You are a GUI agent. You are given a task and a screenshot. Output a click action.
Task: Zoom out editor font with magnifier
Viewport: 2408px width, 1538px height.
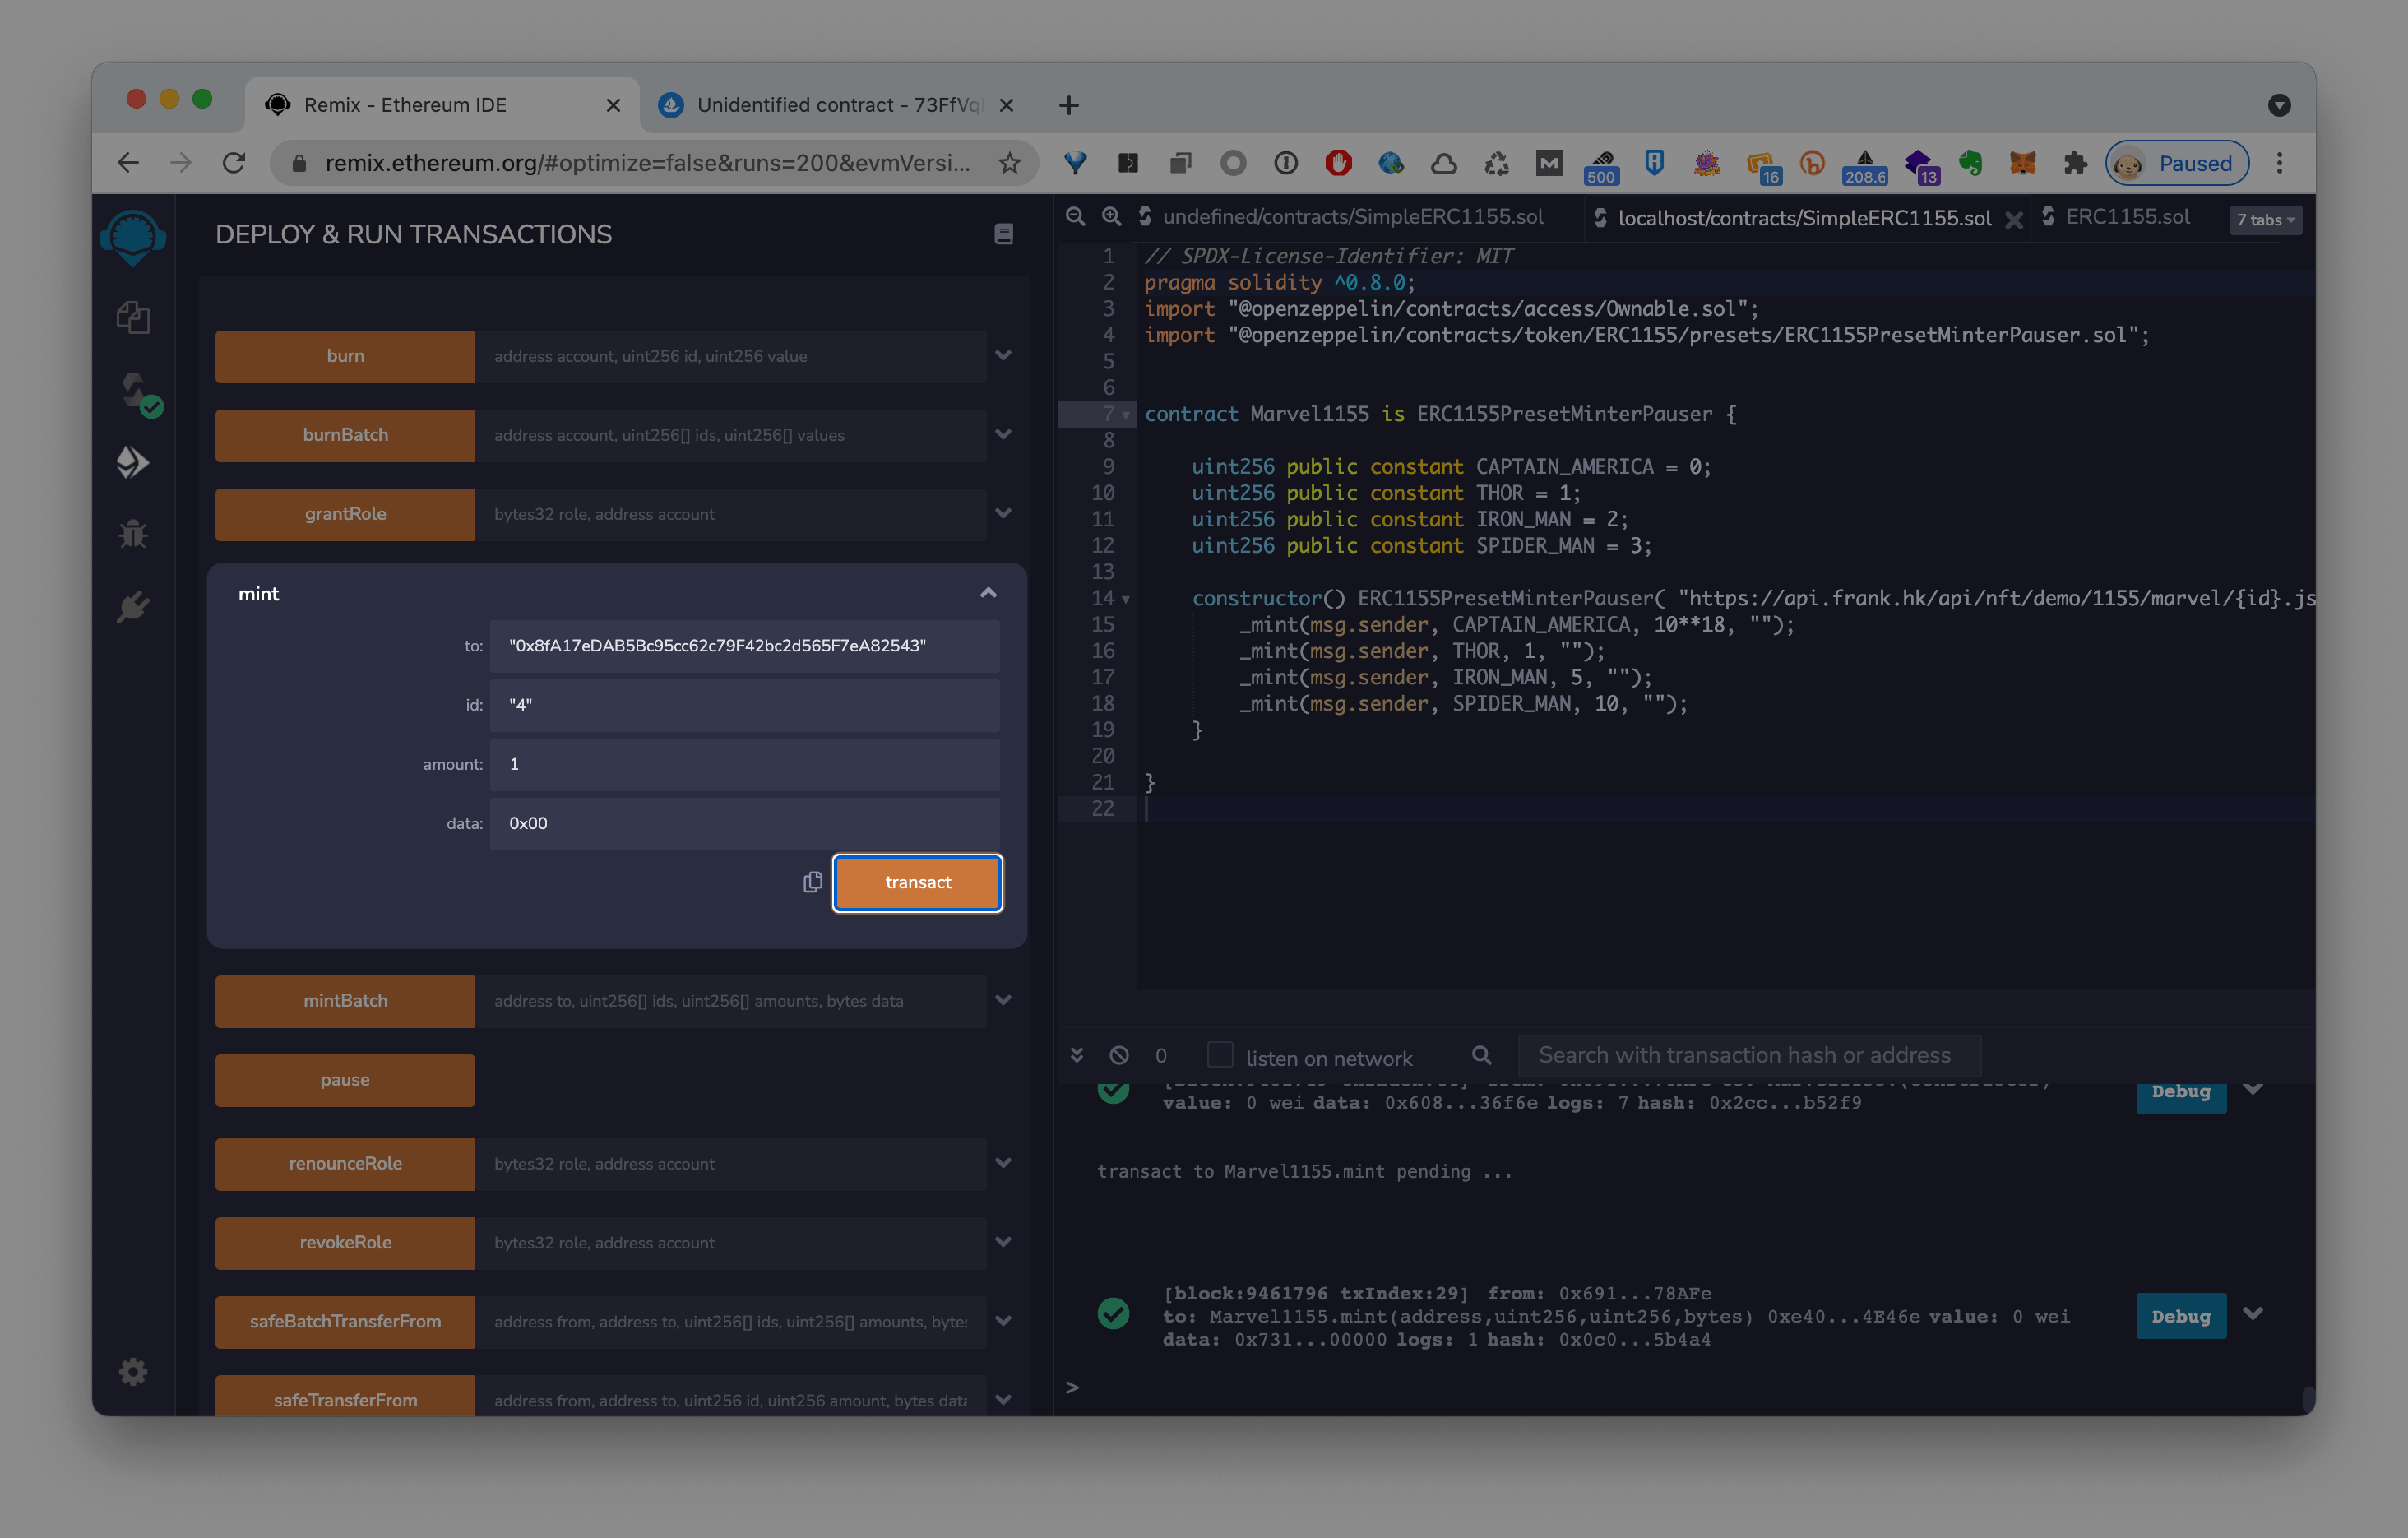click(x=1075, y=217)
